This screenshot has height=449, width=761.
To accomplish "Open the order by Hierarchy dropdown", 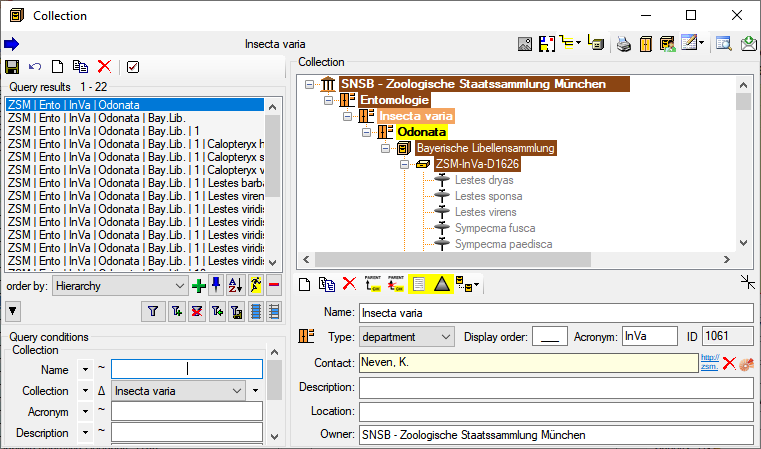I will tap(120, 286).
